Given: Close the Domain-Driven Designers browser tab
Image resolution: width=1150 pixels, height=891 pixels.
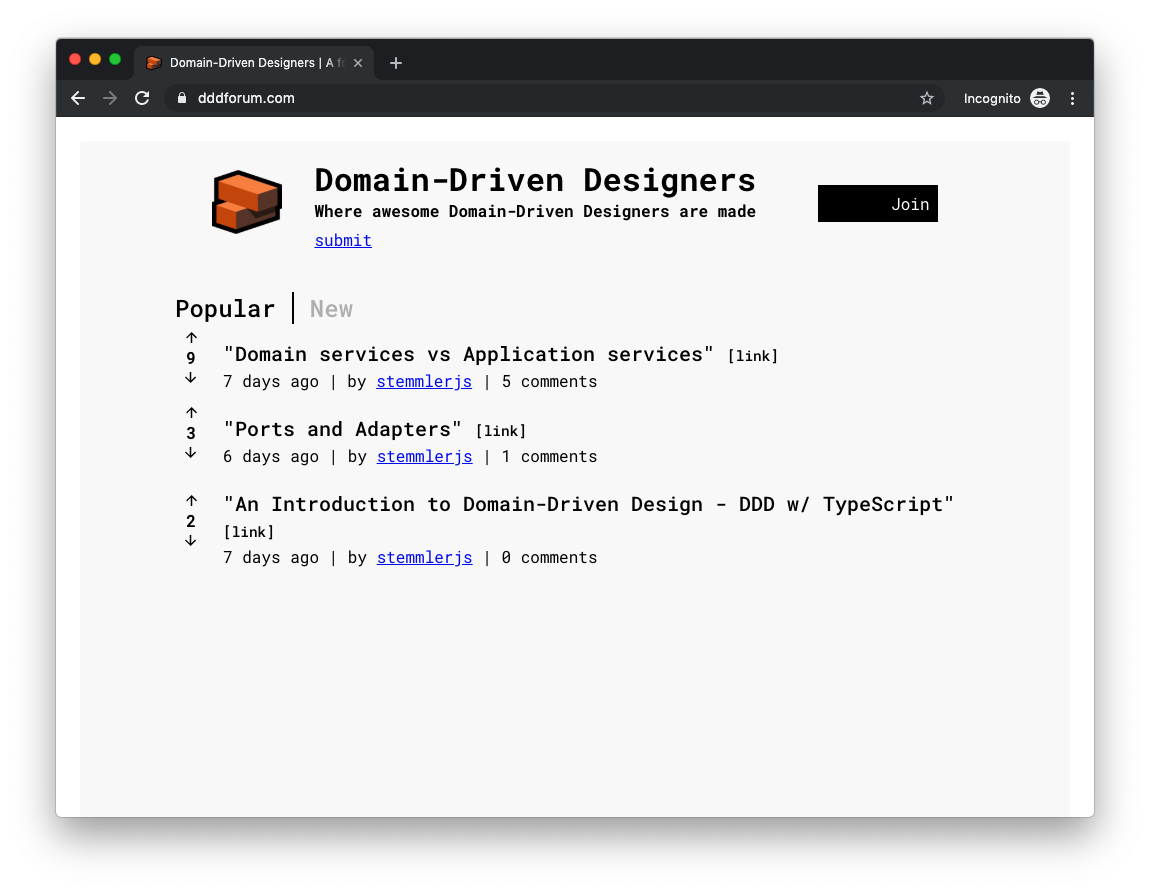Looking at the screenshot, I should pyautogui.click(x=358, y=63).
